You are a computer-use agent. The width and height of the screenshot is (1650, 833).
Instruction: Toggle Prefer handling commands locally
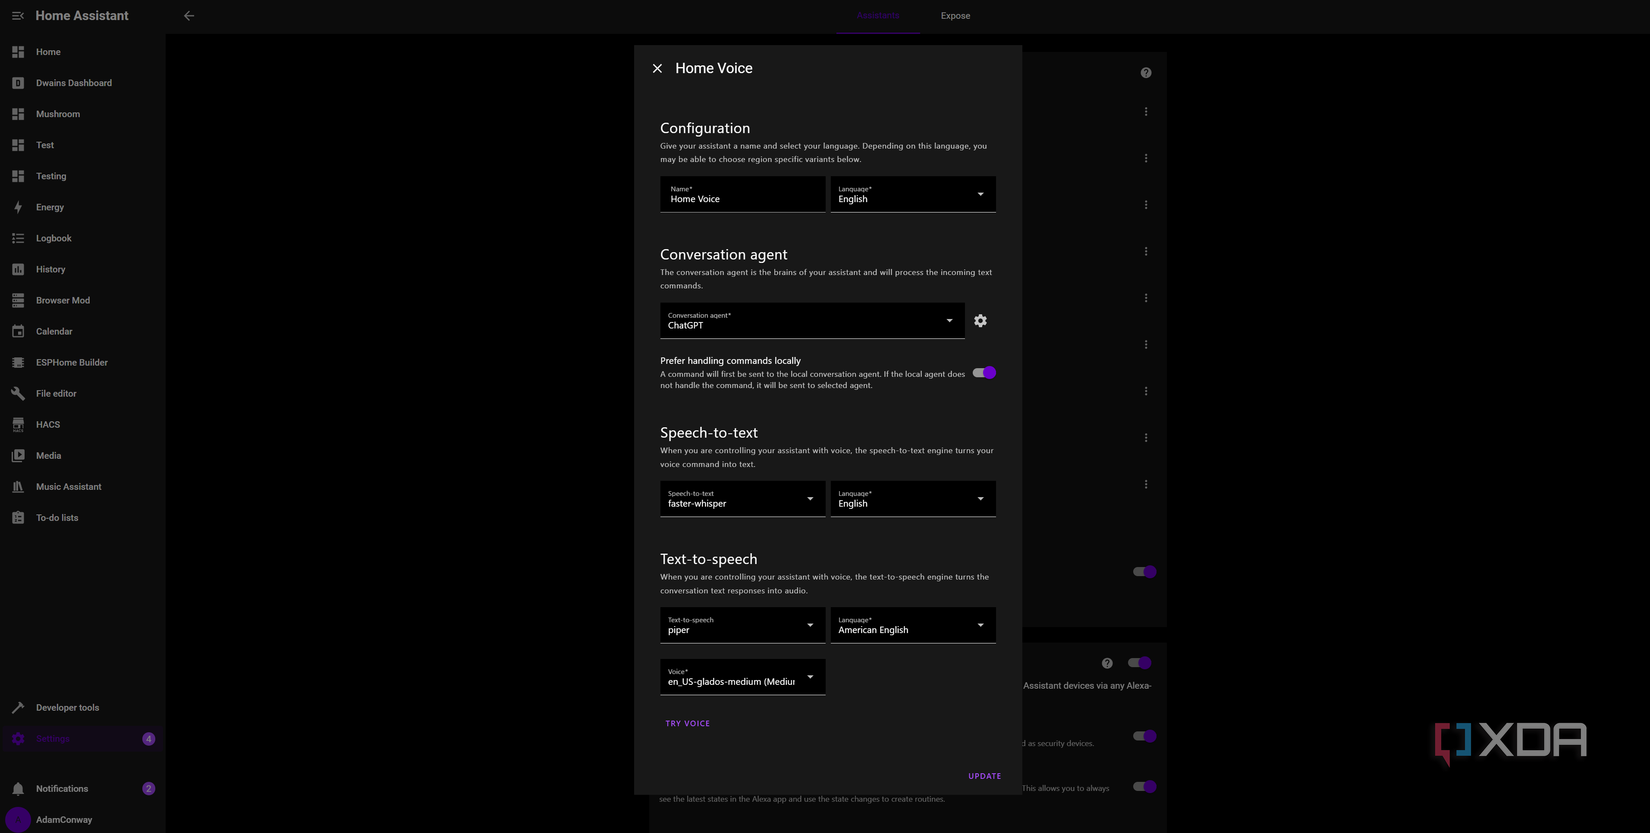[984, 373]
